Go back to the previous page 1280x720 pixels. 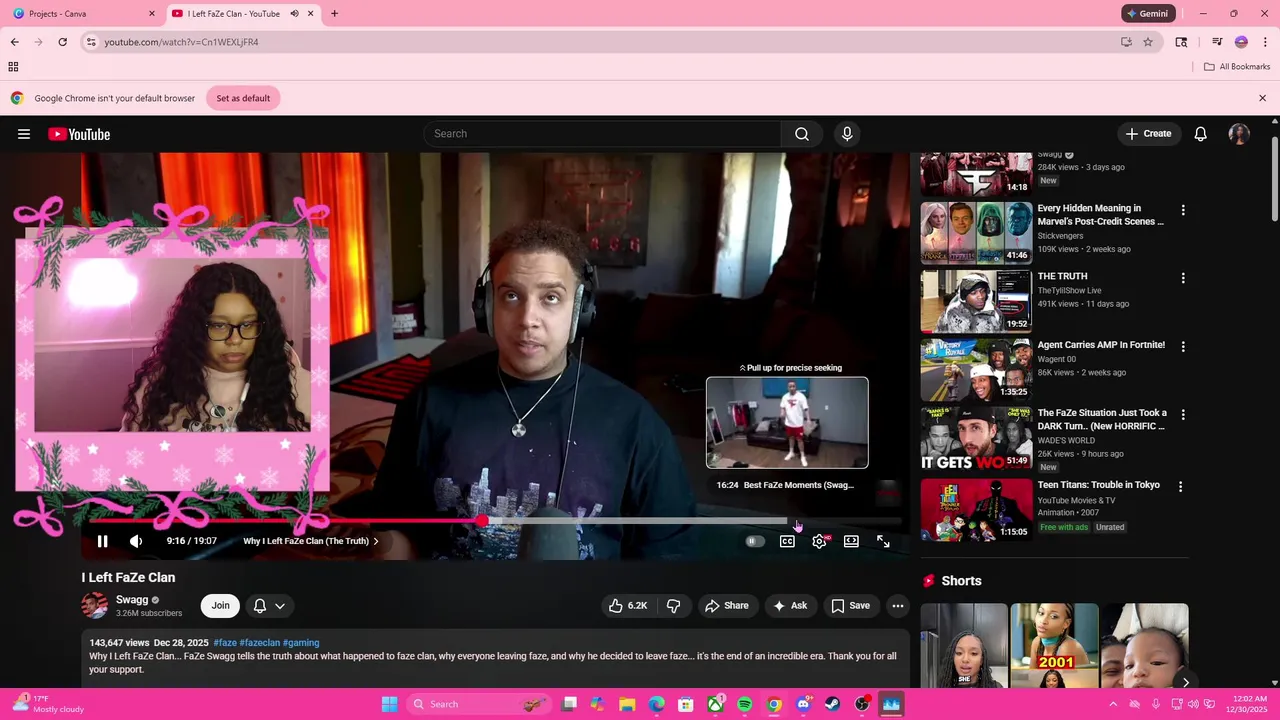(14, 42)
